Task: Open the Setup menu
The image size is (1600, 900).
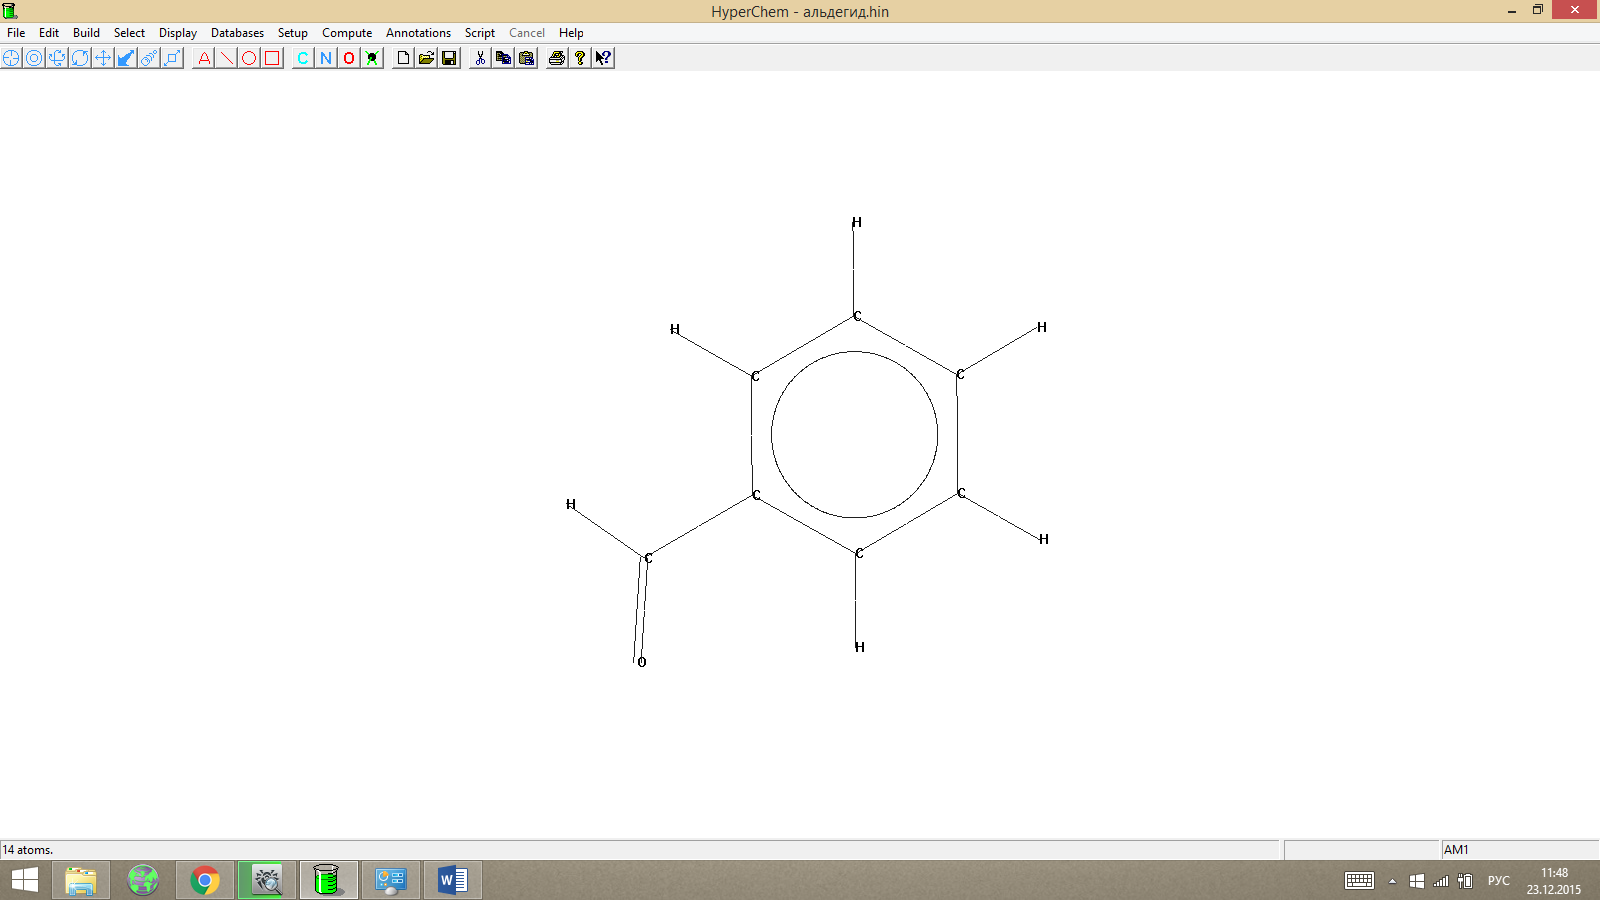Action: click(x=293, y=33)
